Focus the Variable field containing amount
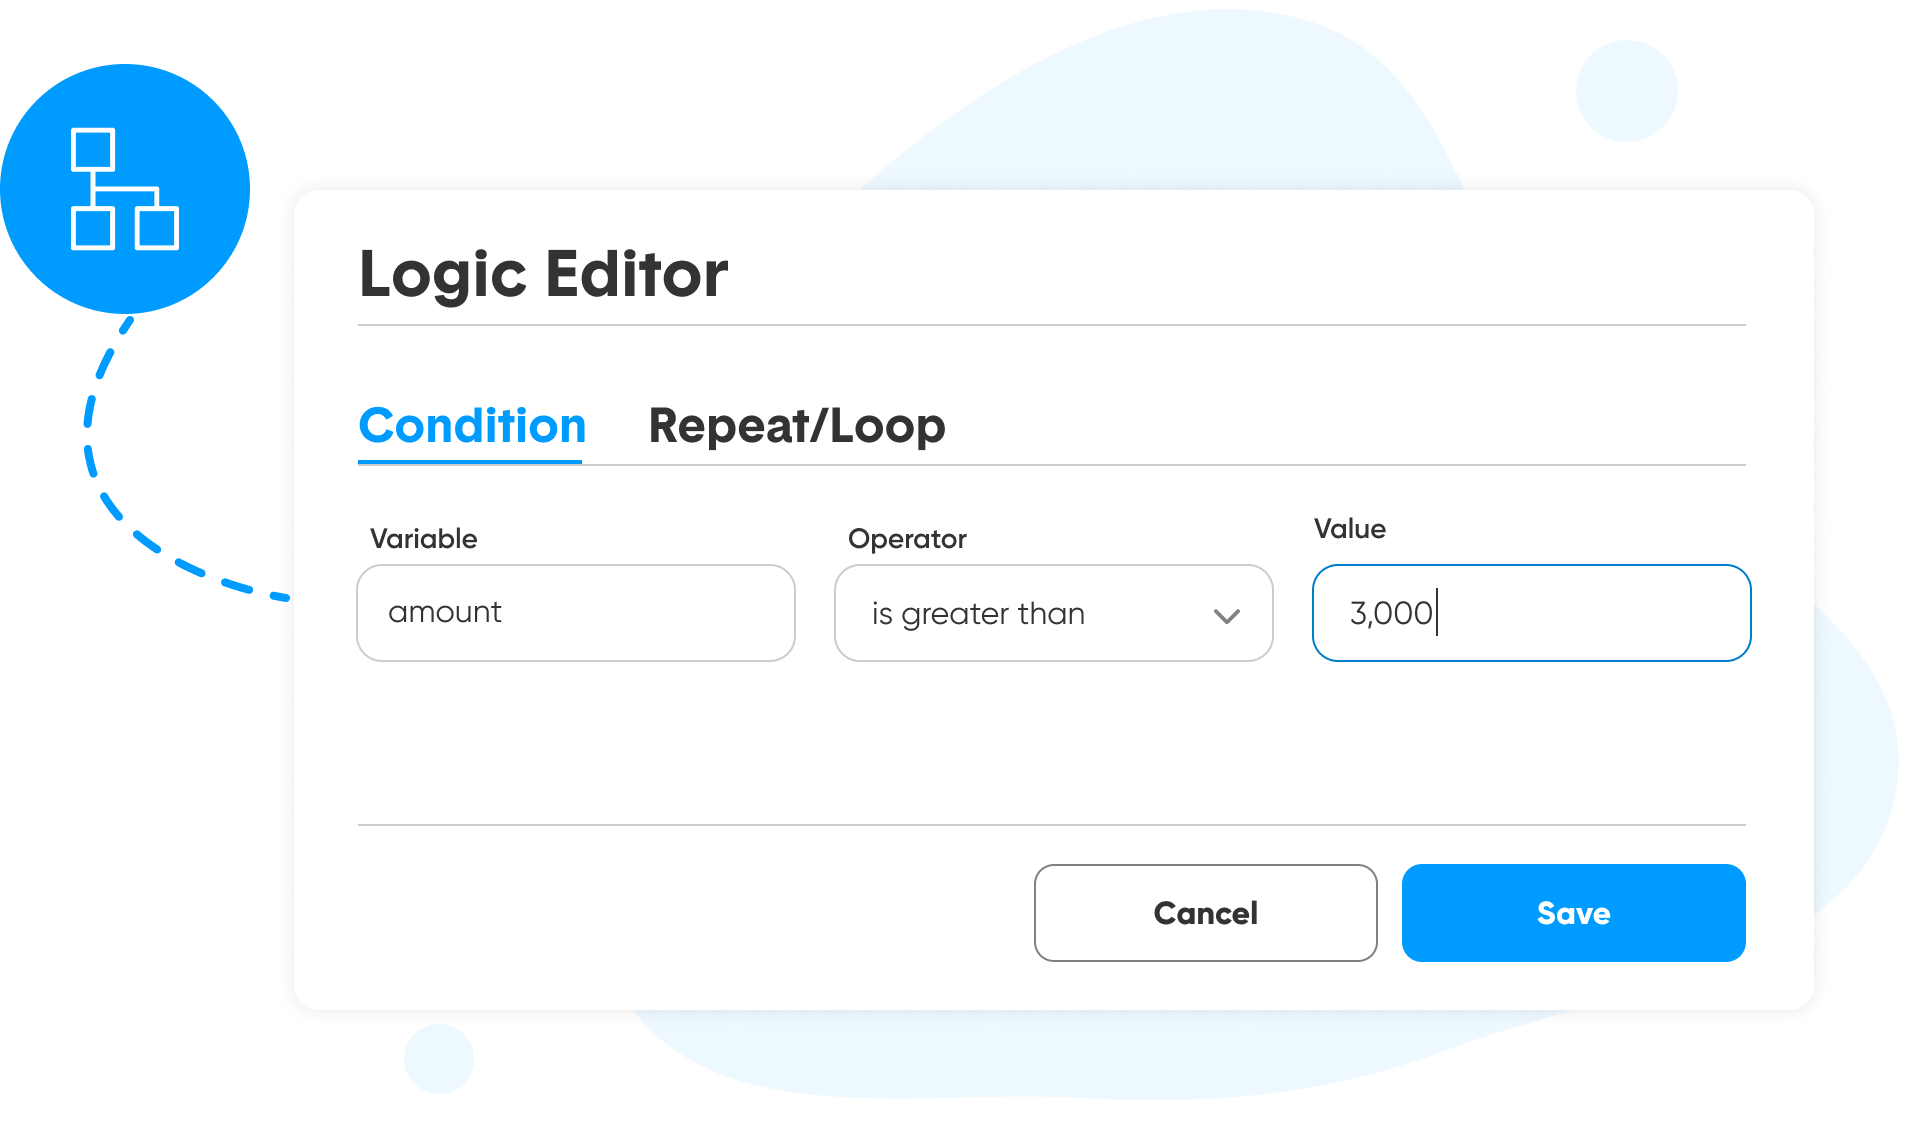The height and width of the screenshot is (1124, 1916). 575,613
